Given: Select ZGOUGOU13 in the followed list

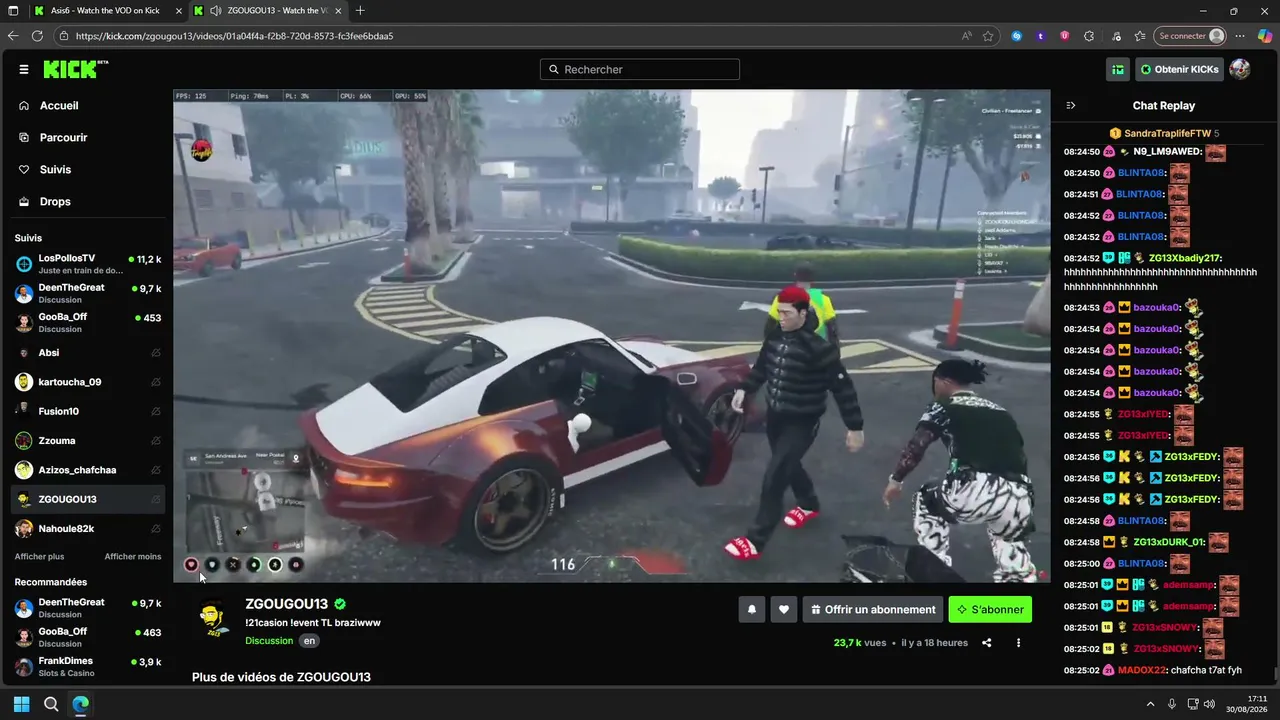Looking at the screenshot, I should pyautogui.click(x=88, y=499).
